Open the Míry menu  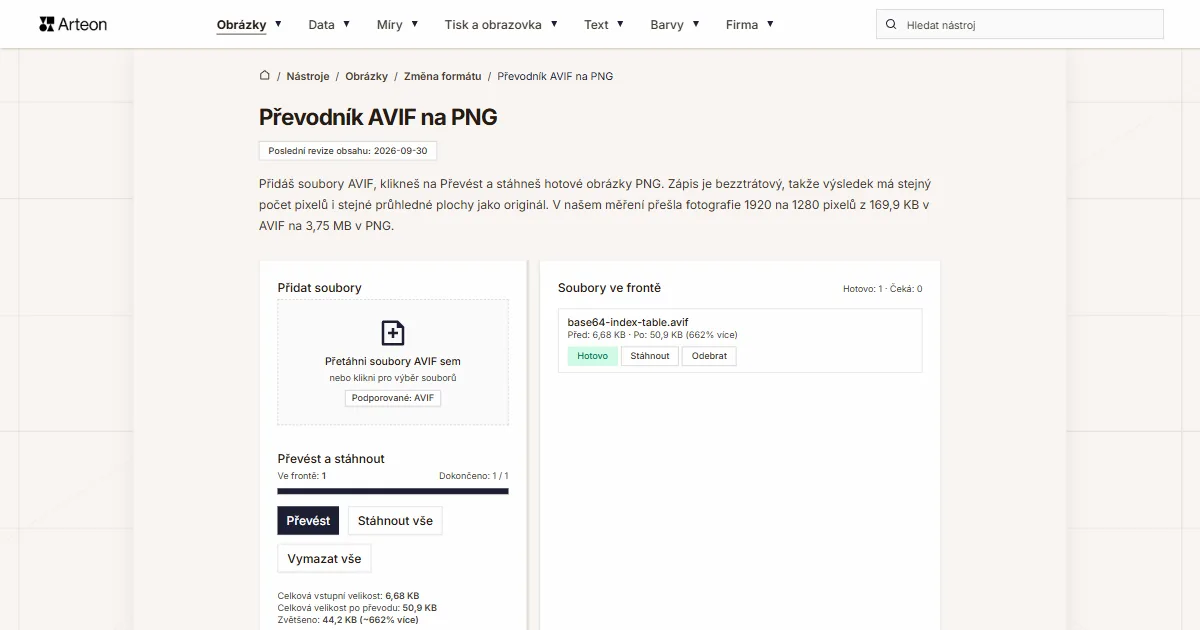coord(390,25)
